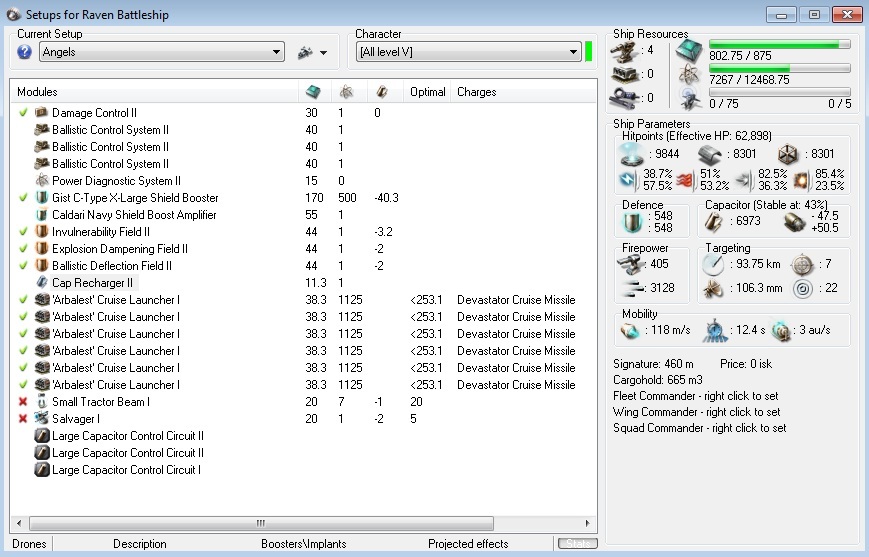Click the Cap Recharger II module icon
The height and width of the screenshot is (557, 869).
click(x=42, y=283)
